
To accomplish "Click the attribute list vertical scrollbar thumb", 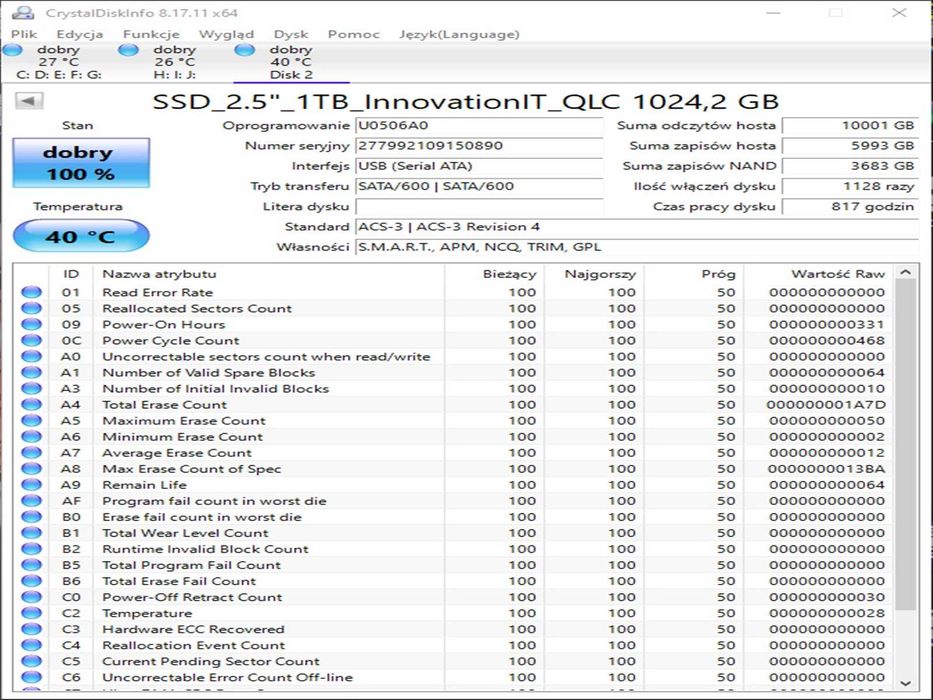I will 906,445.
